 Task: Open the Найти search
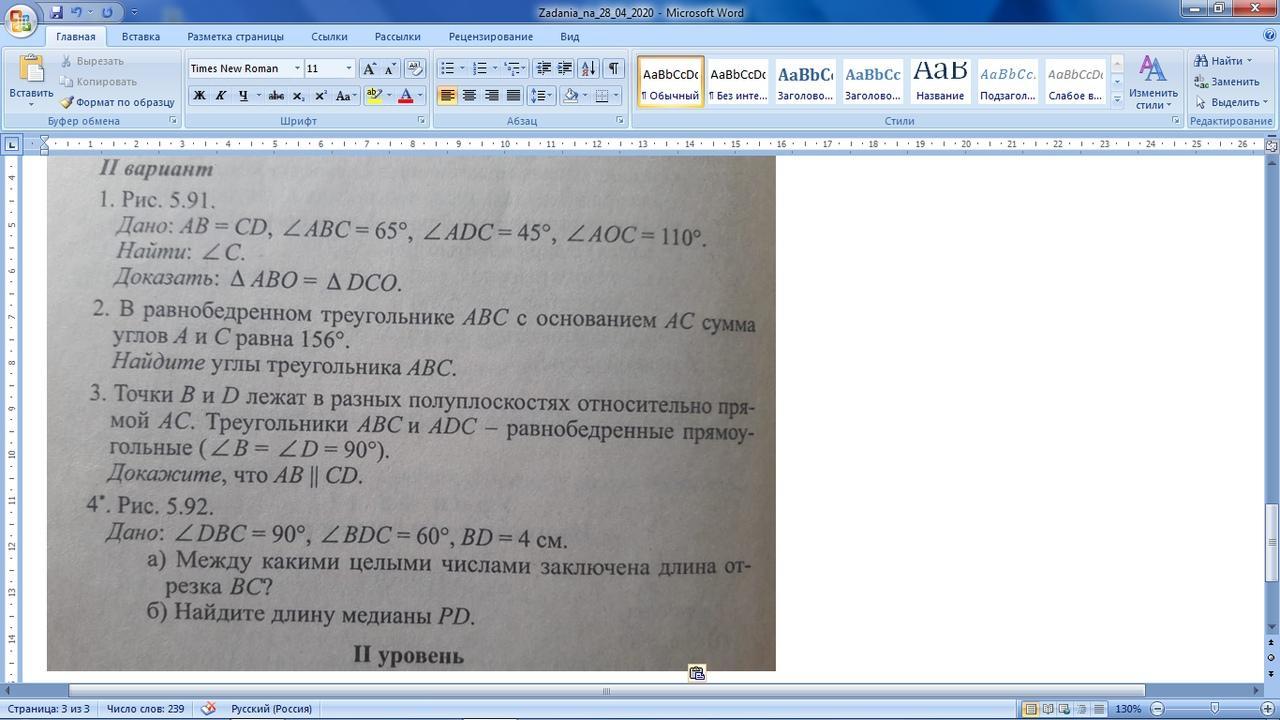pyautogui.click(x=1222, y=61)
